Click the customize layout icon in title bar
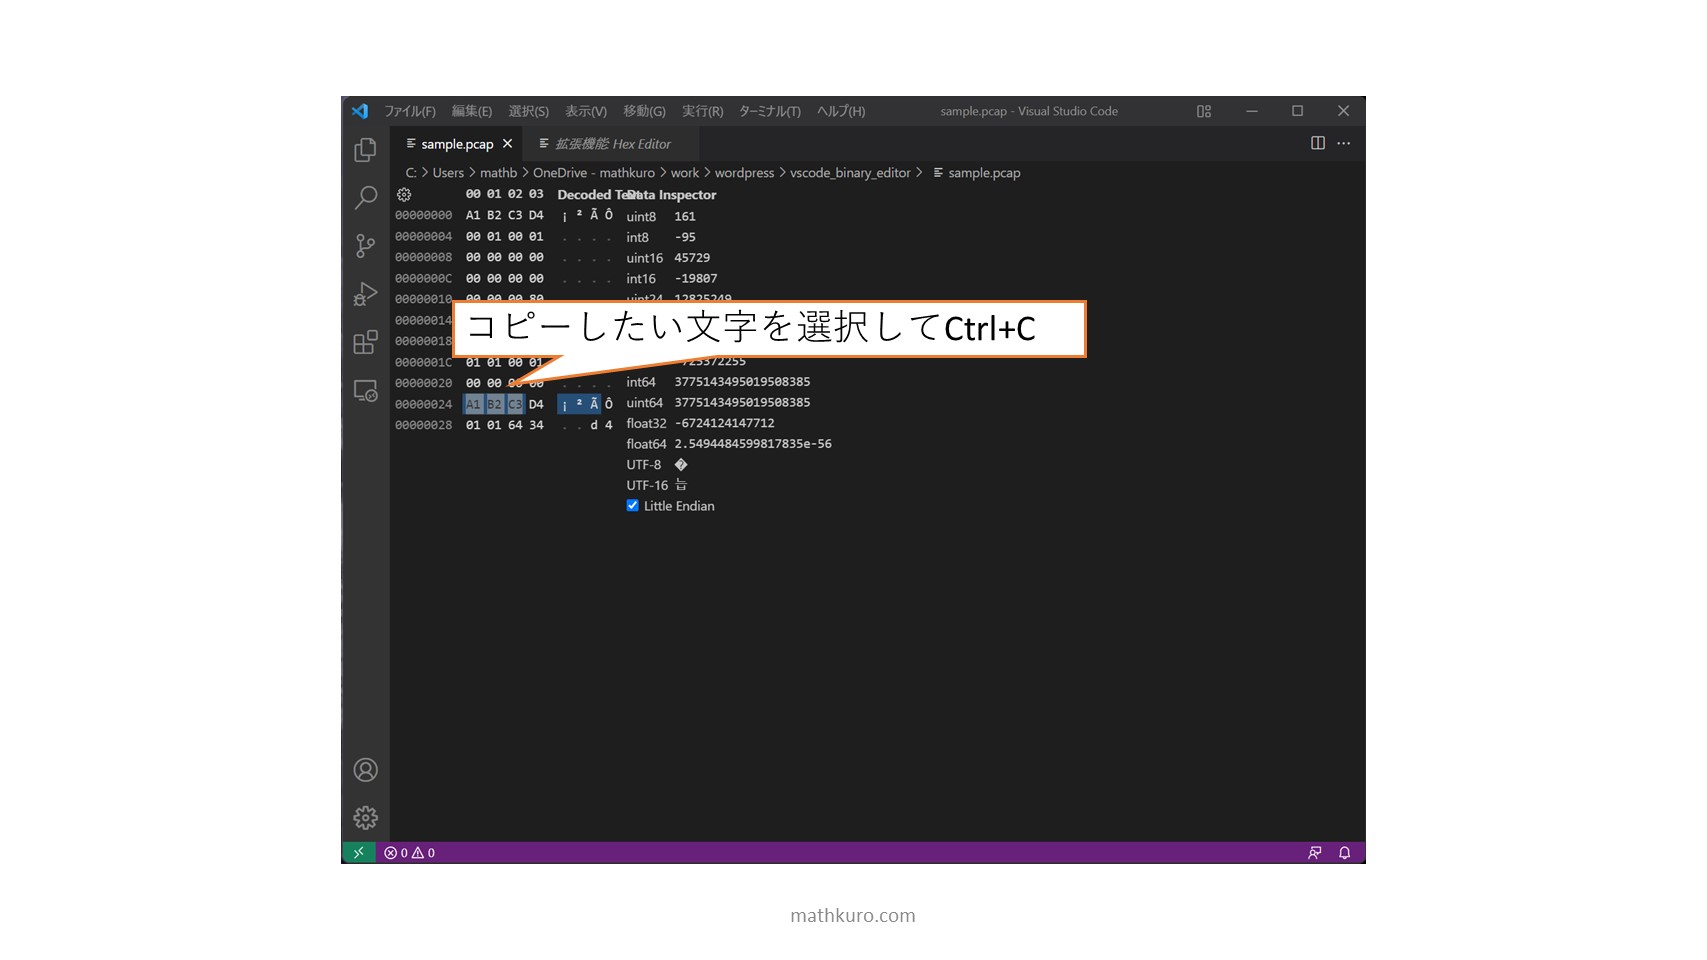 [1204, 111]
